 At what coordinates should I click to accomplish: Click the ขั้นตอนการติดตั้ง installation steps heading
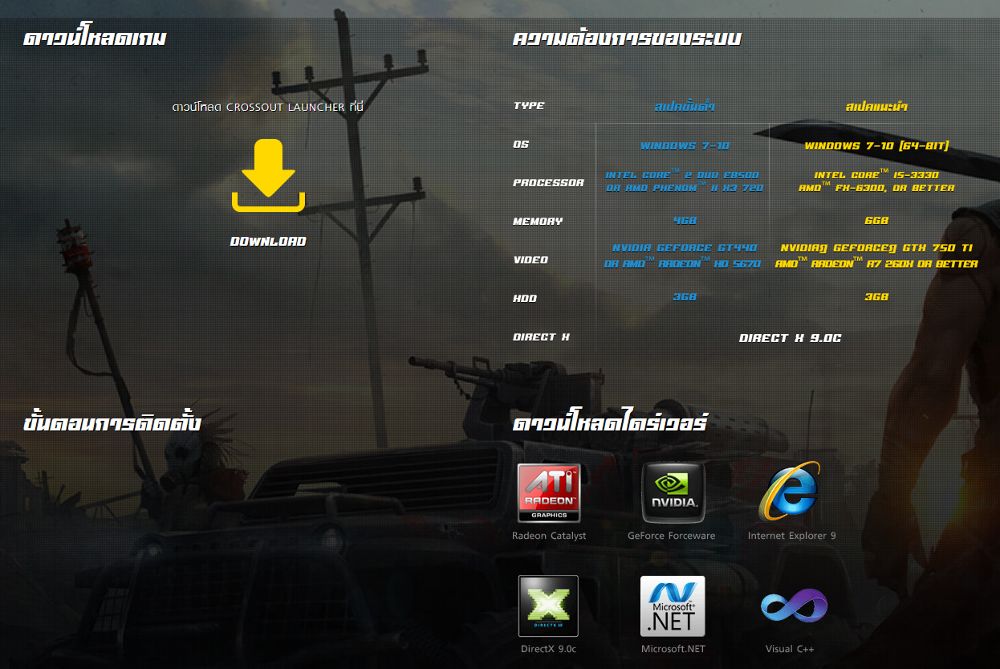(112, 423)
